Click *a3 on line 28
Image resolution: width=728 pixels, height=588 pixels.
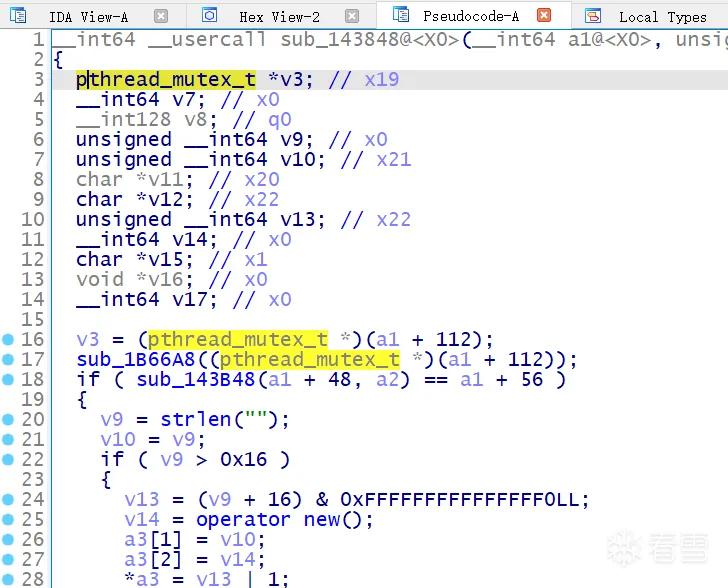(142, 579)
